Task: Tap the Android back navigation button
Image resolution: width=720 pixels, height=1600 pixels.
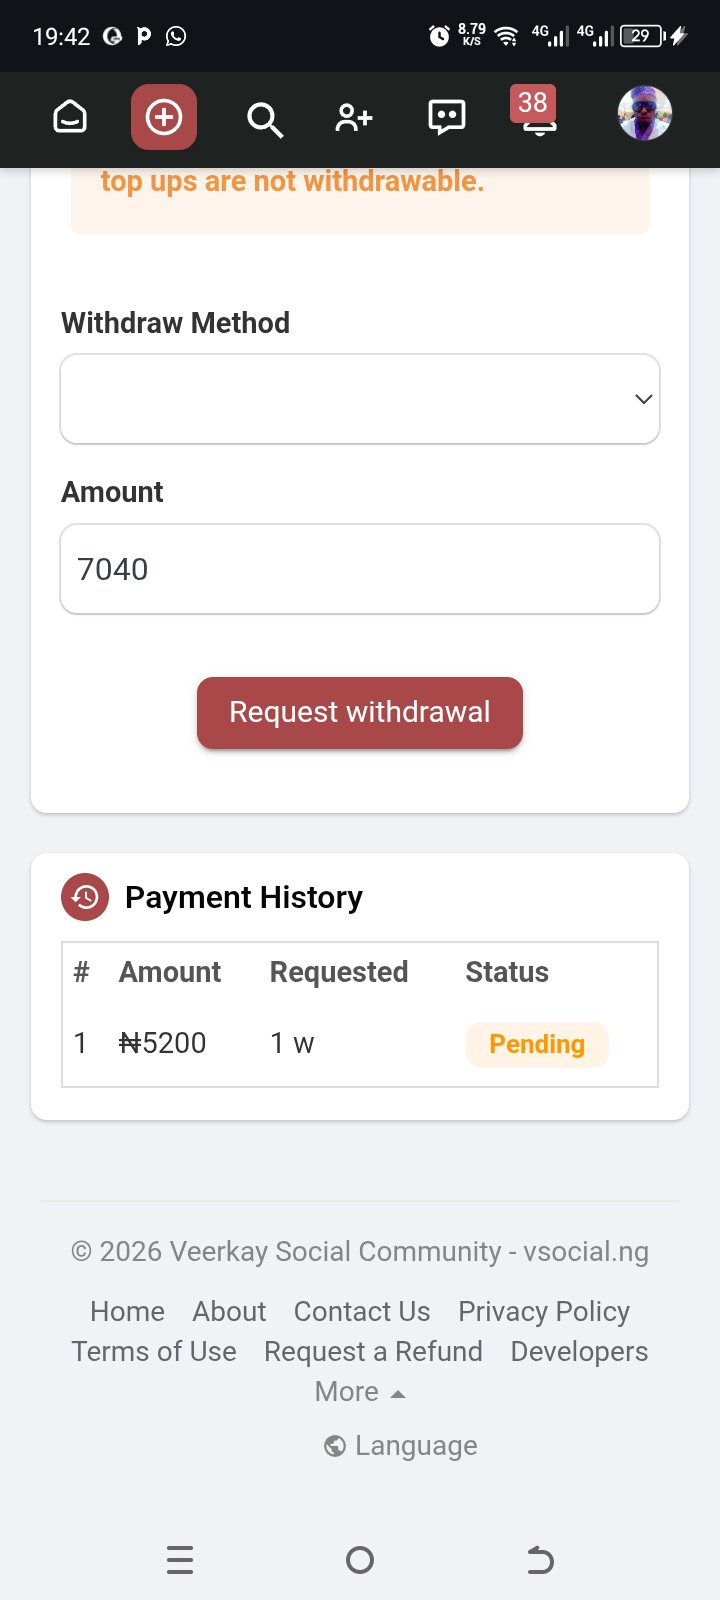Action: pos(540,1560)
